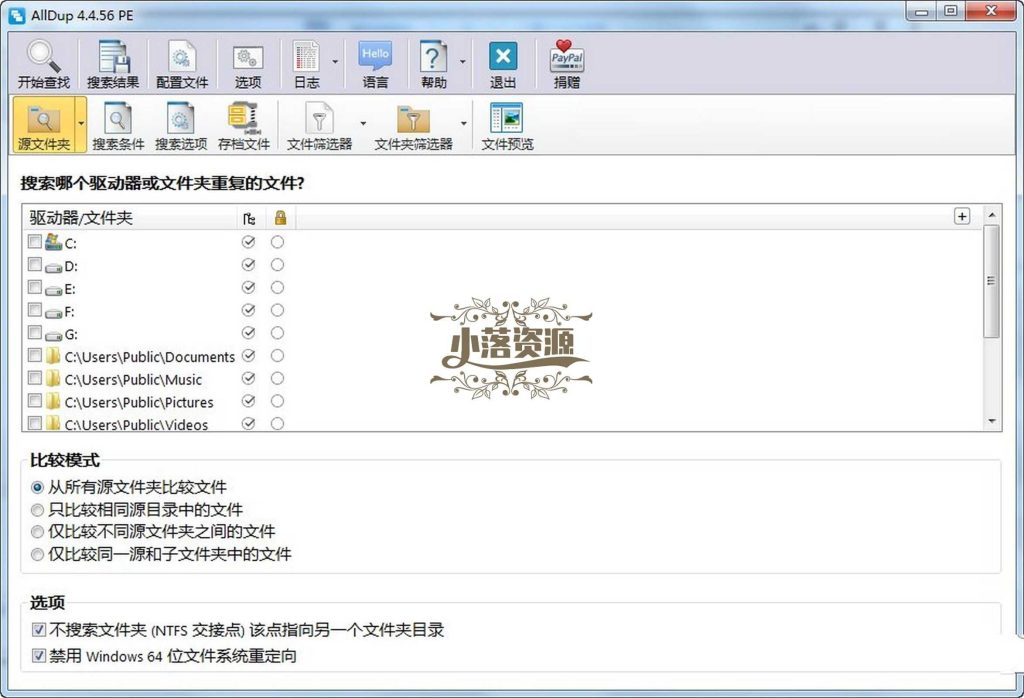Toggle the lock circle for C: drive
The image size is (1024, 698).
pyautogui.click(x=278, y=242)
